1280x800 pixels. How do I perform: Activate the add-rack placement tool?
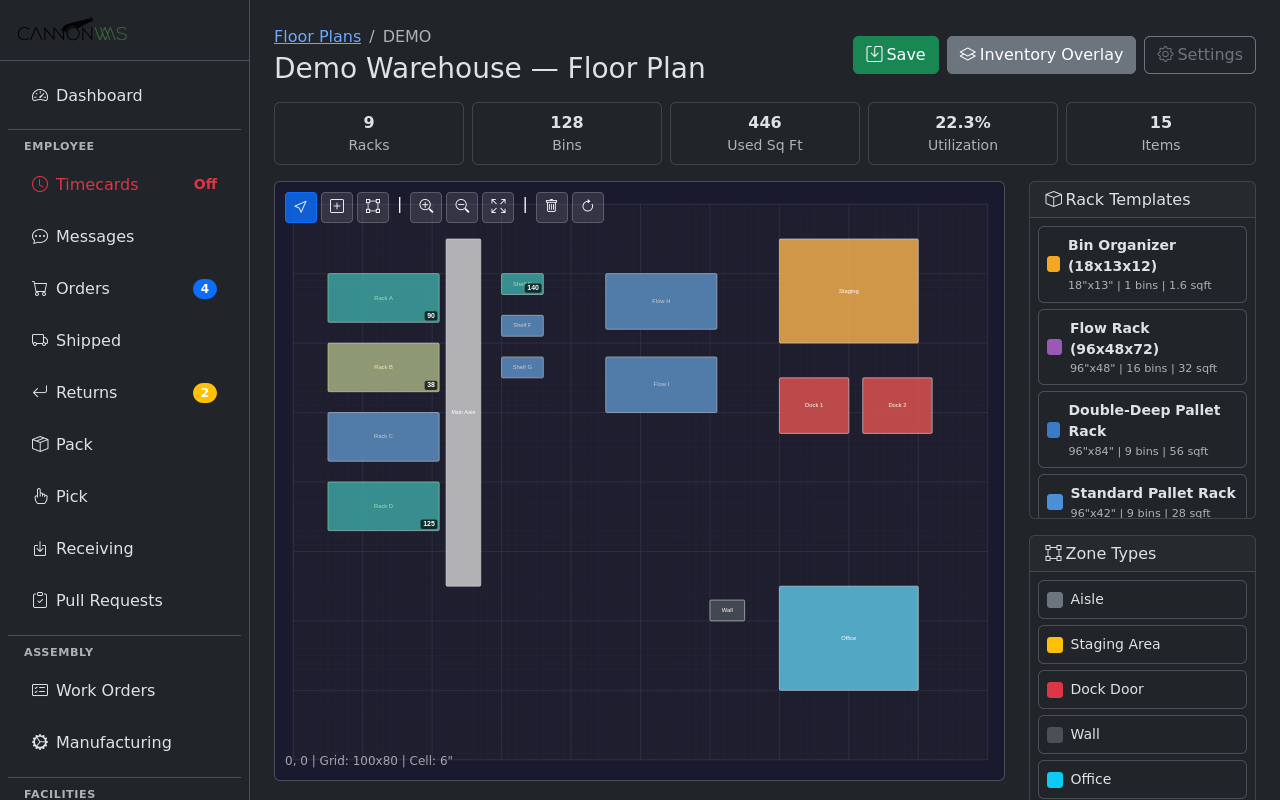tap(337, 207)
